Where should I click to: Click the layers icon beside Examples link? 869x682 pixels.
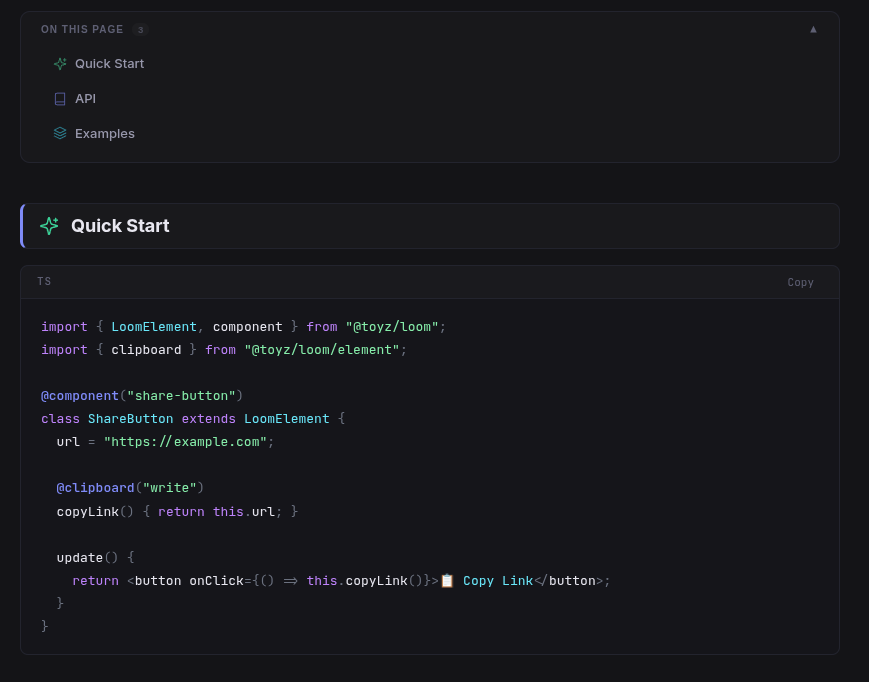pos(60,134)
